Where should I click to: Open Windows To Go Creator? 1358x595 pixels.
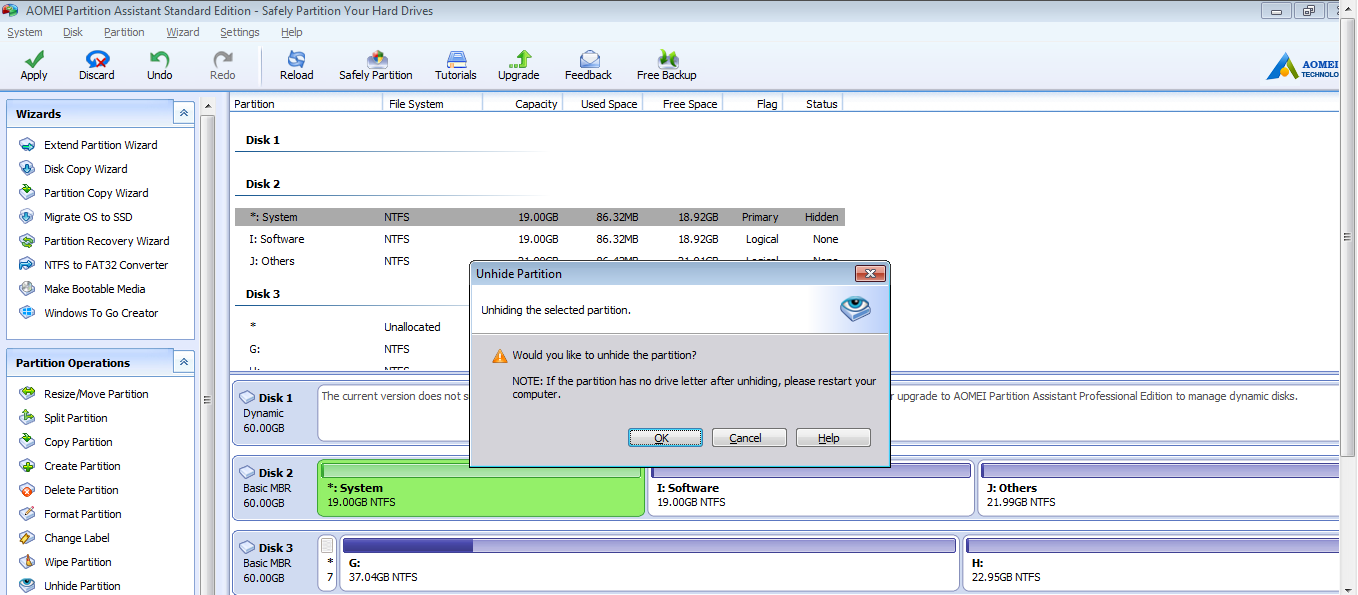coord(101,313)
